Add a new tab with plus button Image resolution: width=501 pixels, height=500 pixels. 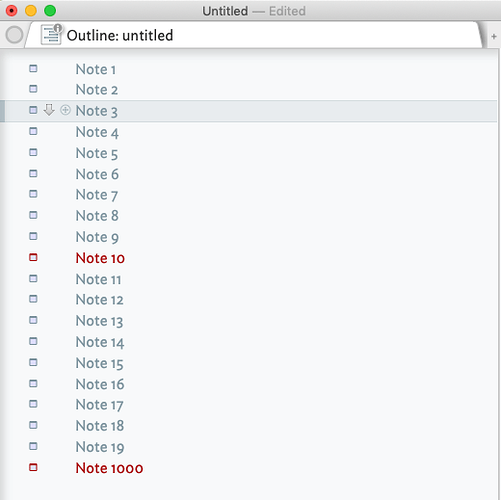tap(494, 36)
